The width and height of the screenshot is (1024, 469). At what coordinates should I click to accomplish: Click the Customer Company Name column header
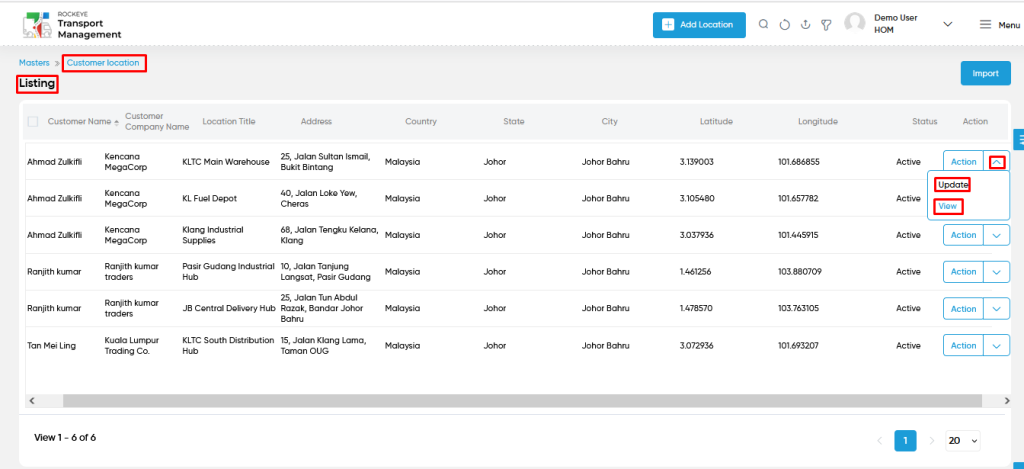pos(157,121)
